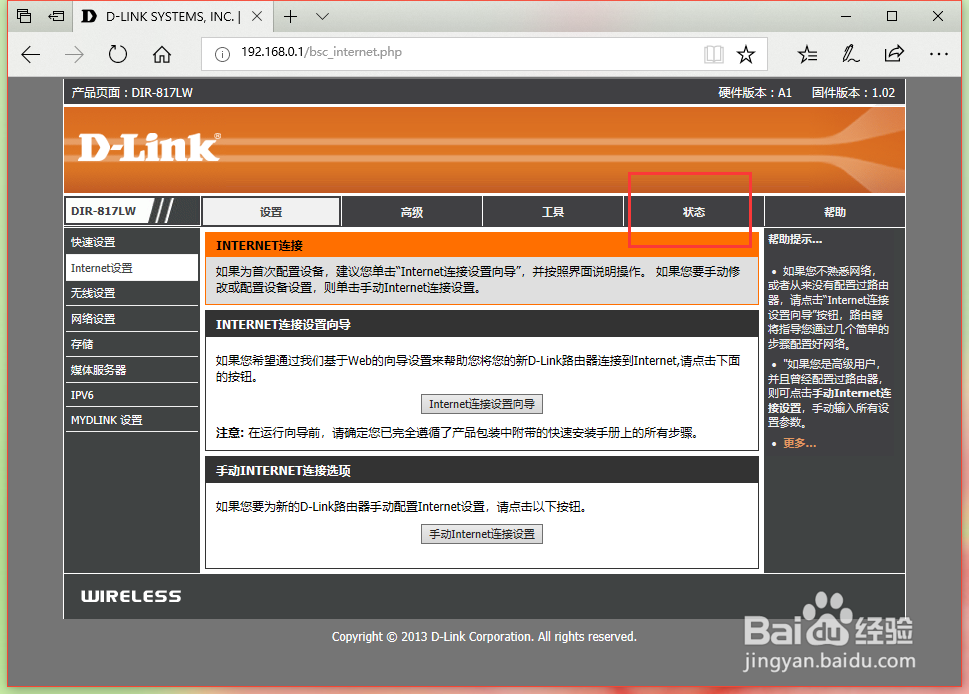Click the 硬件版本 : A1 text
The width and height of the screenshot is (969, 694).
tap(755, 93)
